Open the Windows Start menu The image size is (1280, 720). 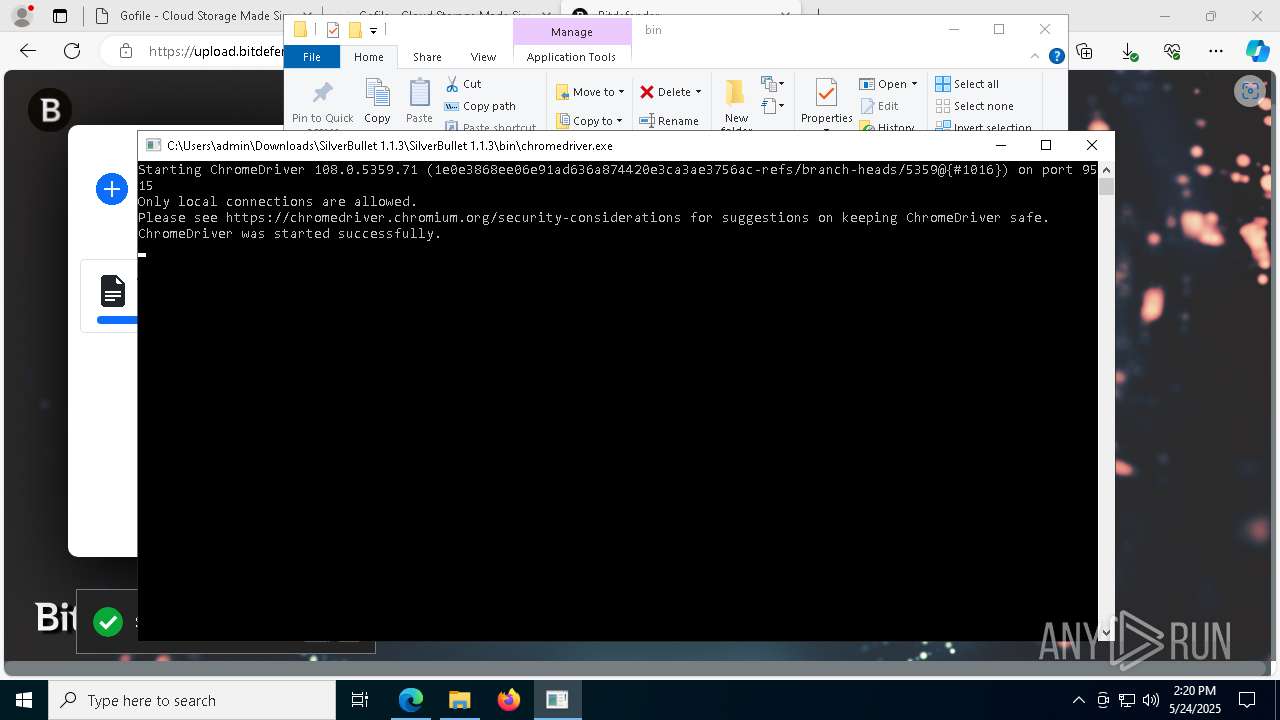(x=24, y=700)
